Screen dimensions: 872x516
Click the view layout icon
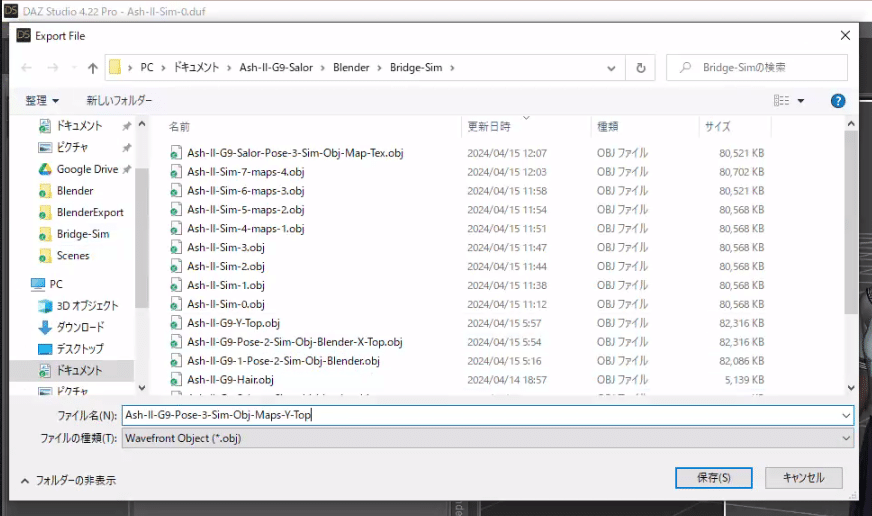click(x=781, y=101)
